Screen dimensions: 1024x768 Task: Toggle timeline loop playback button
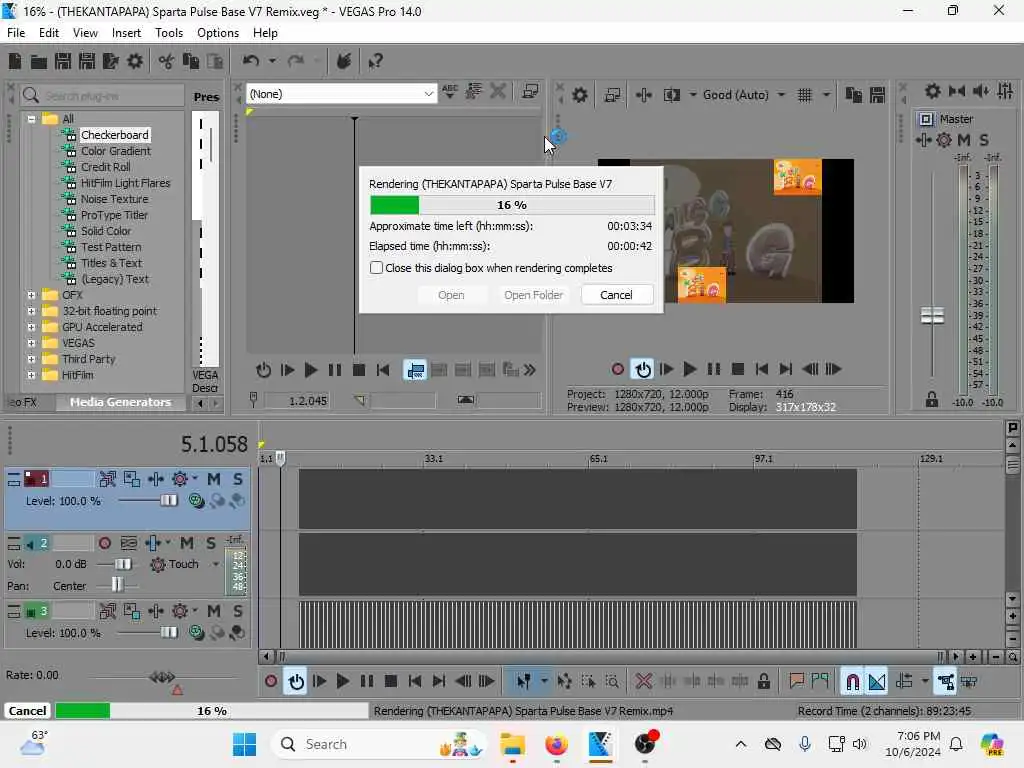tap(296, 682)
